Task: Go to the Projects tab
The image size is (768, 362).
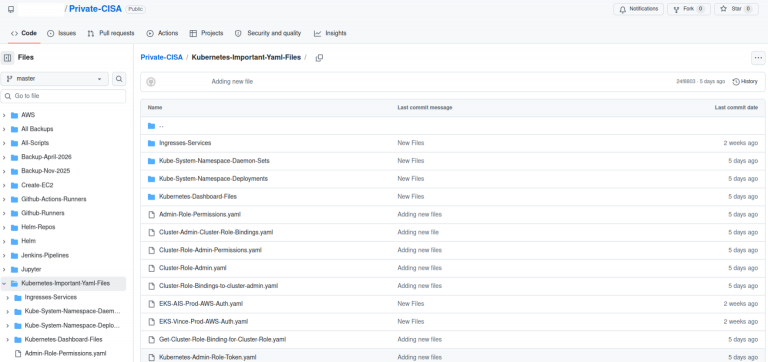Action: (x=206, y=33)
